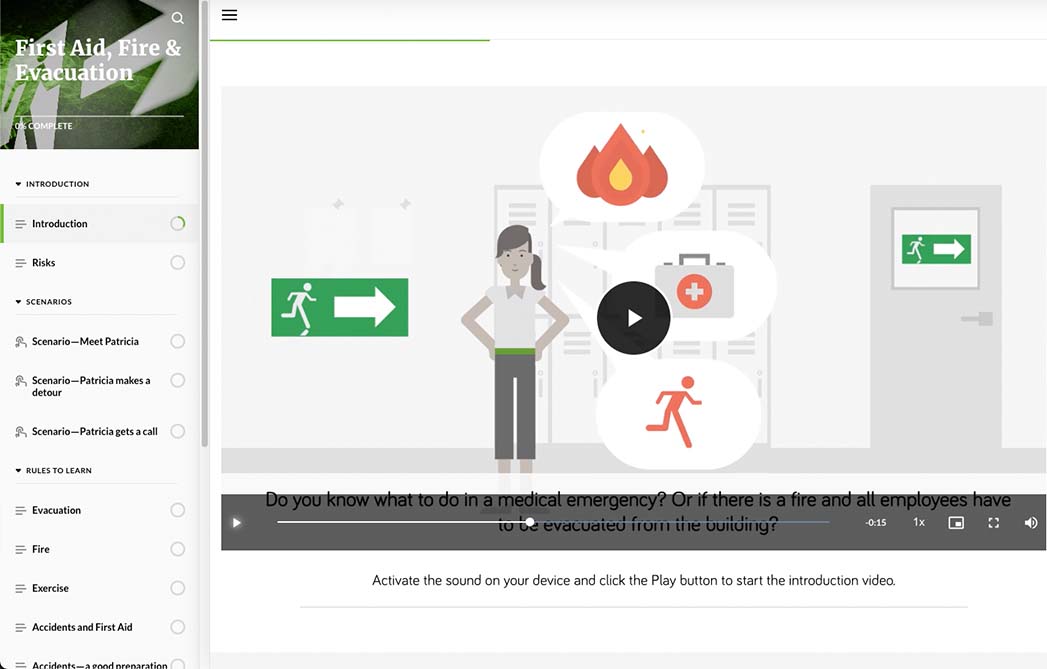Click the lesson icon next to Fire
The height and width of the screenshot is (669, 1047).
20,549
